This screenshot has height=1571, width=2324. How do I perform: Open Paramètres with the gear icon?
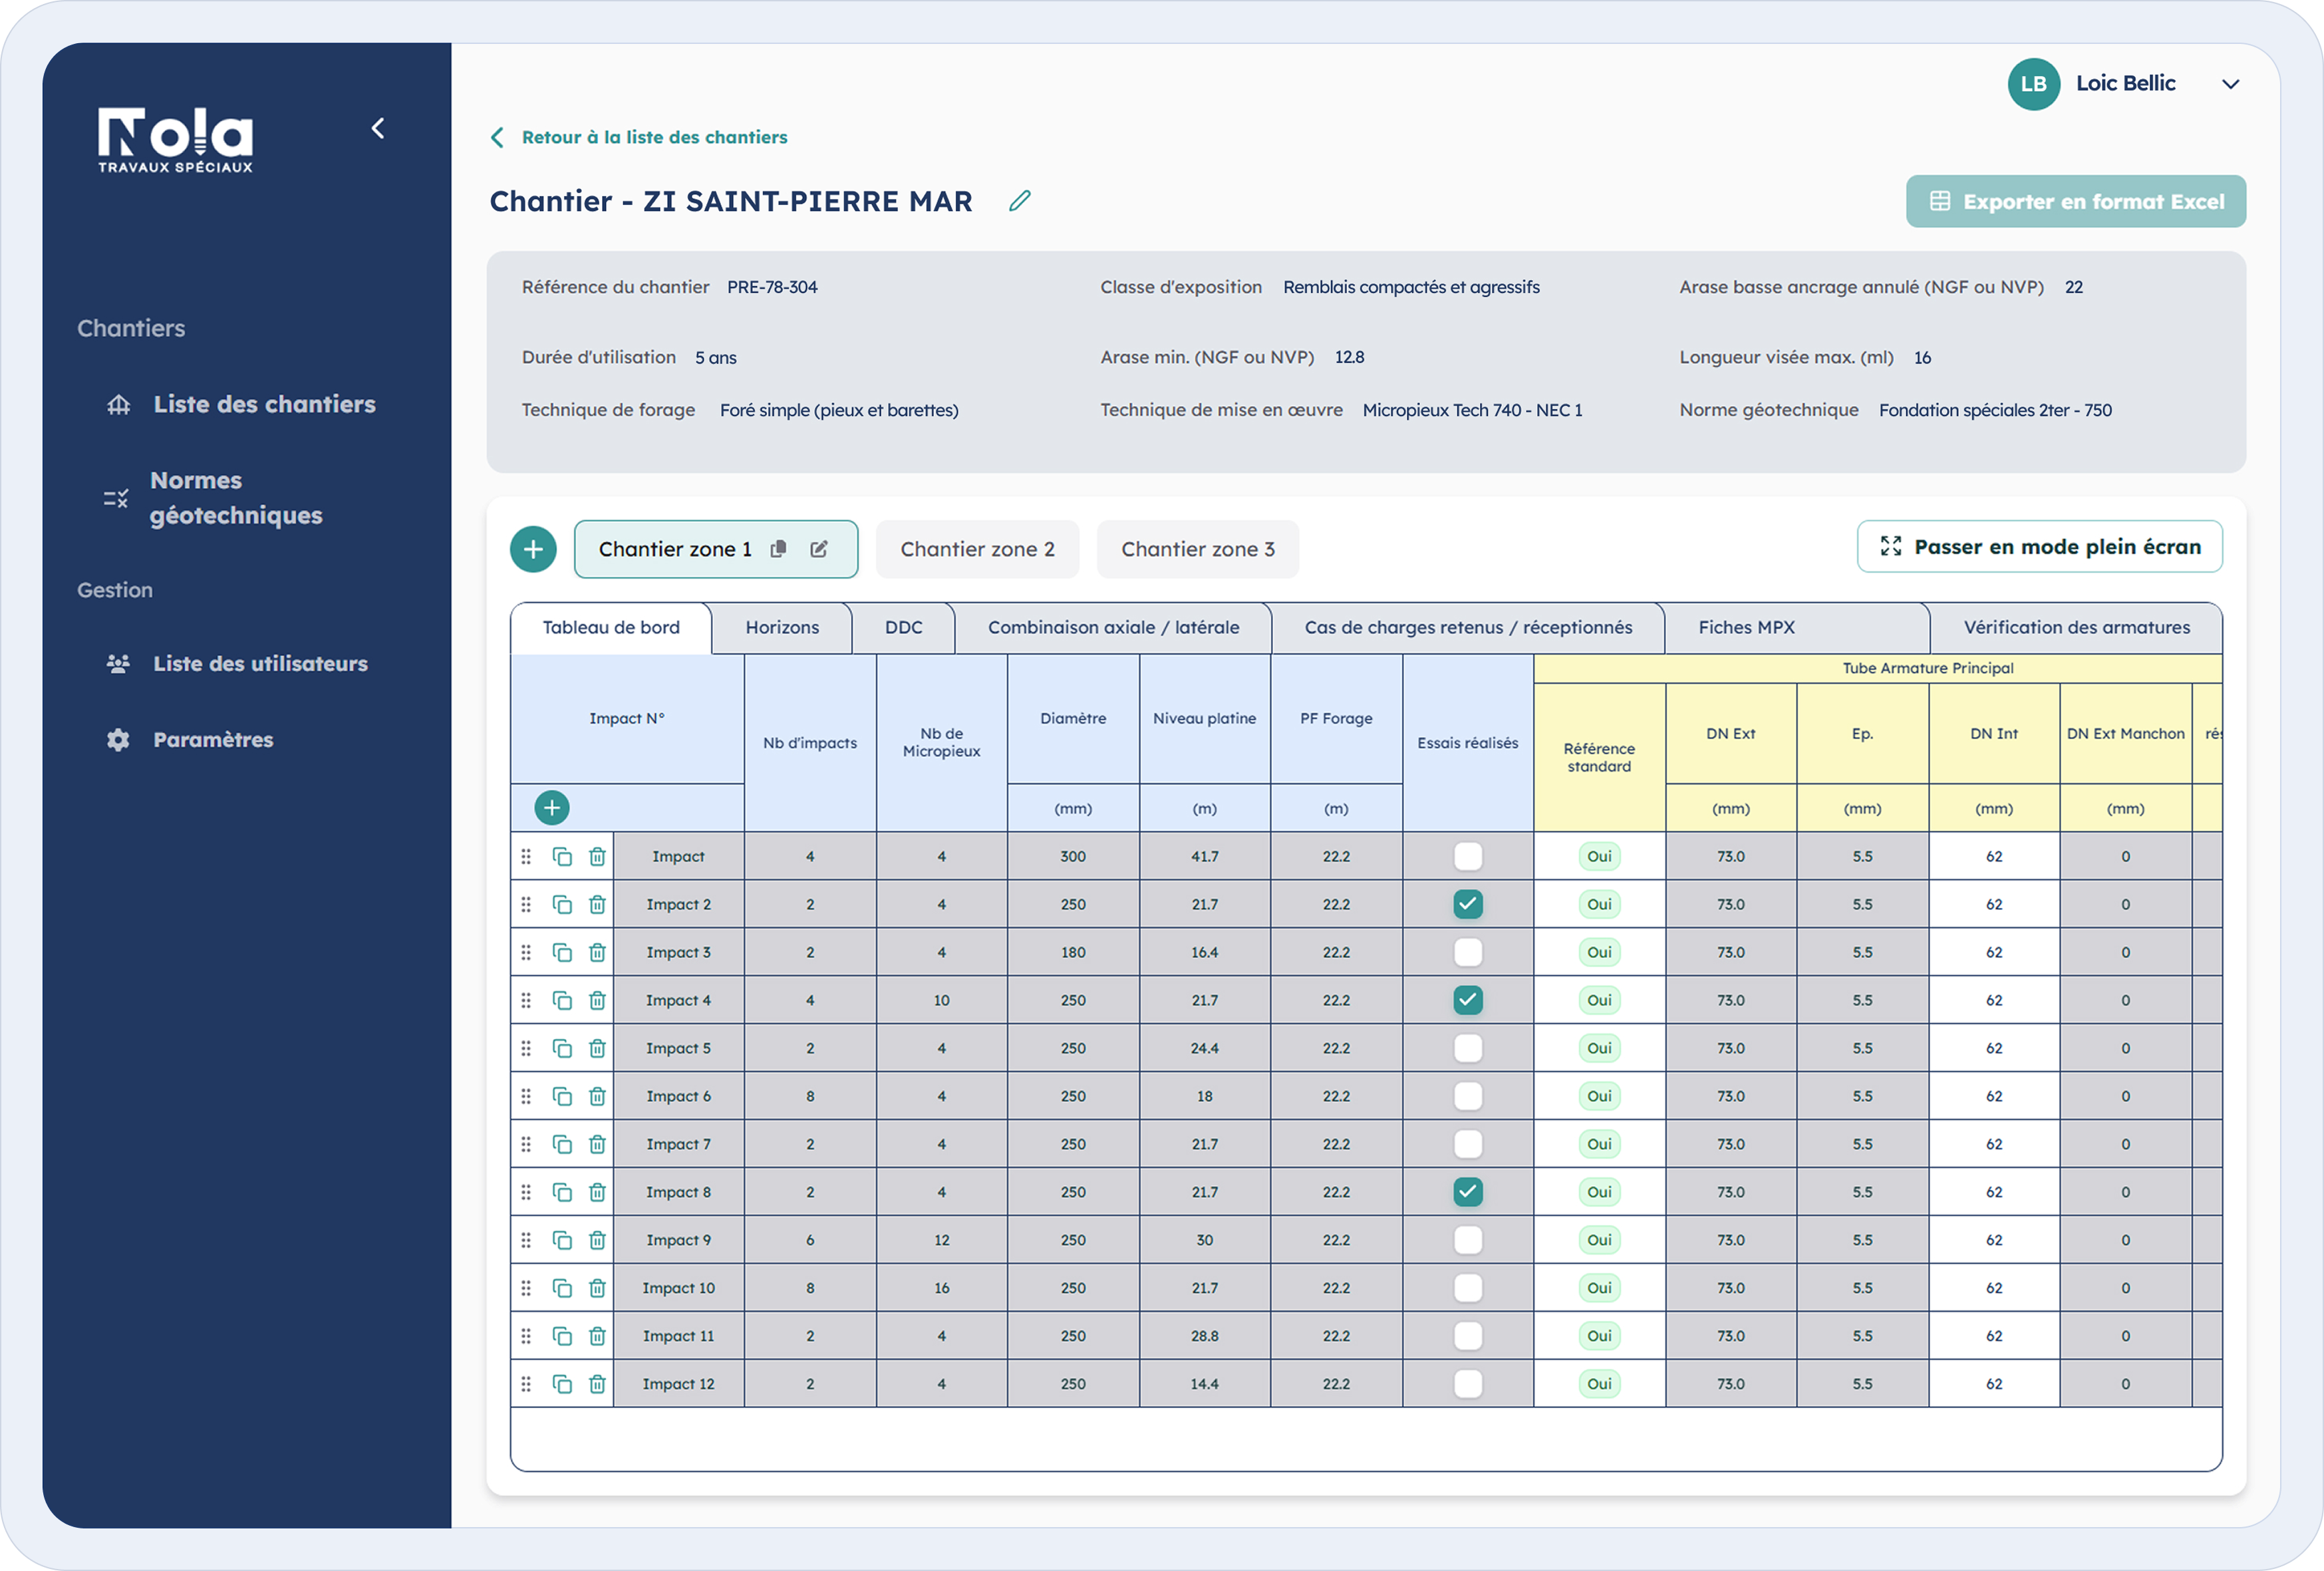(x=119, y=740)
